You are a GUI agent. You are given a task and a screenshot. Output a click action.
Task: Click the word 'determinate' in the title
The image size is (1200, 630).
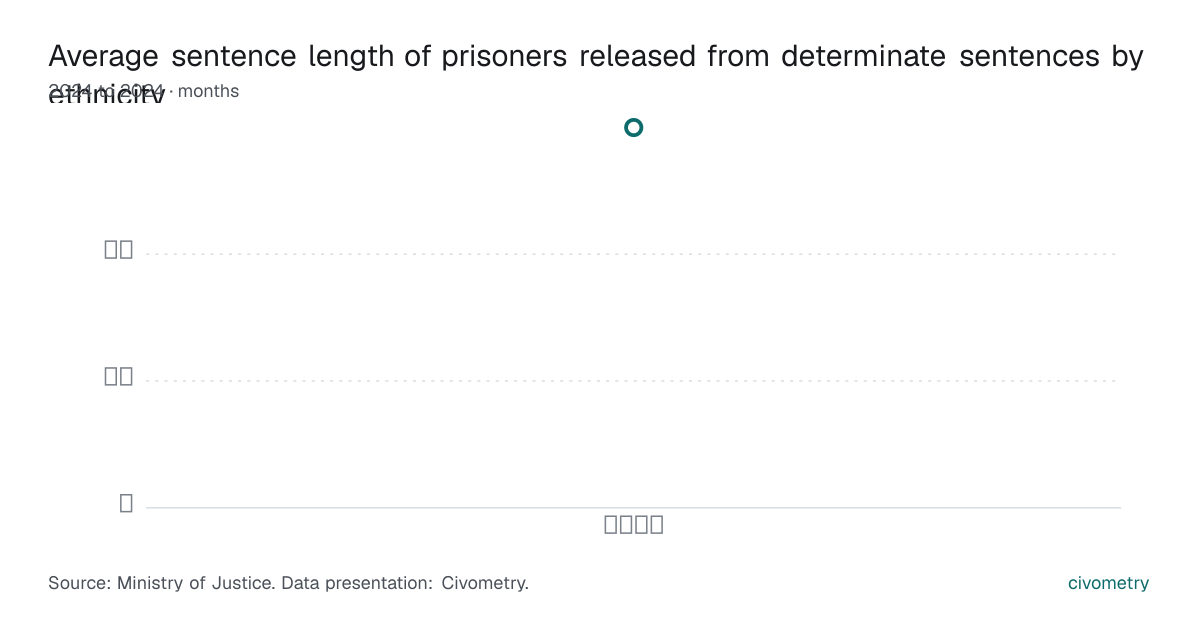(x=864, y=56)
